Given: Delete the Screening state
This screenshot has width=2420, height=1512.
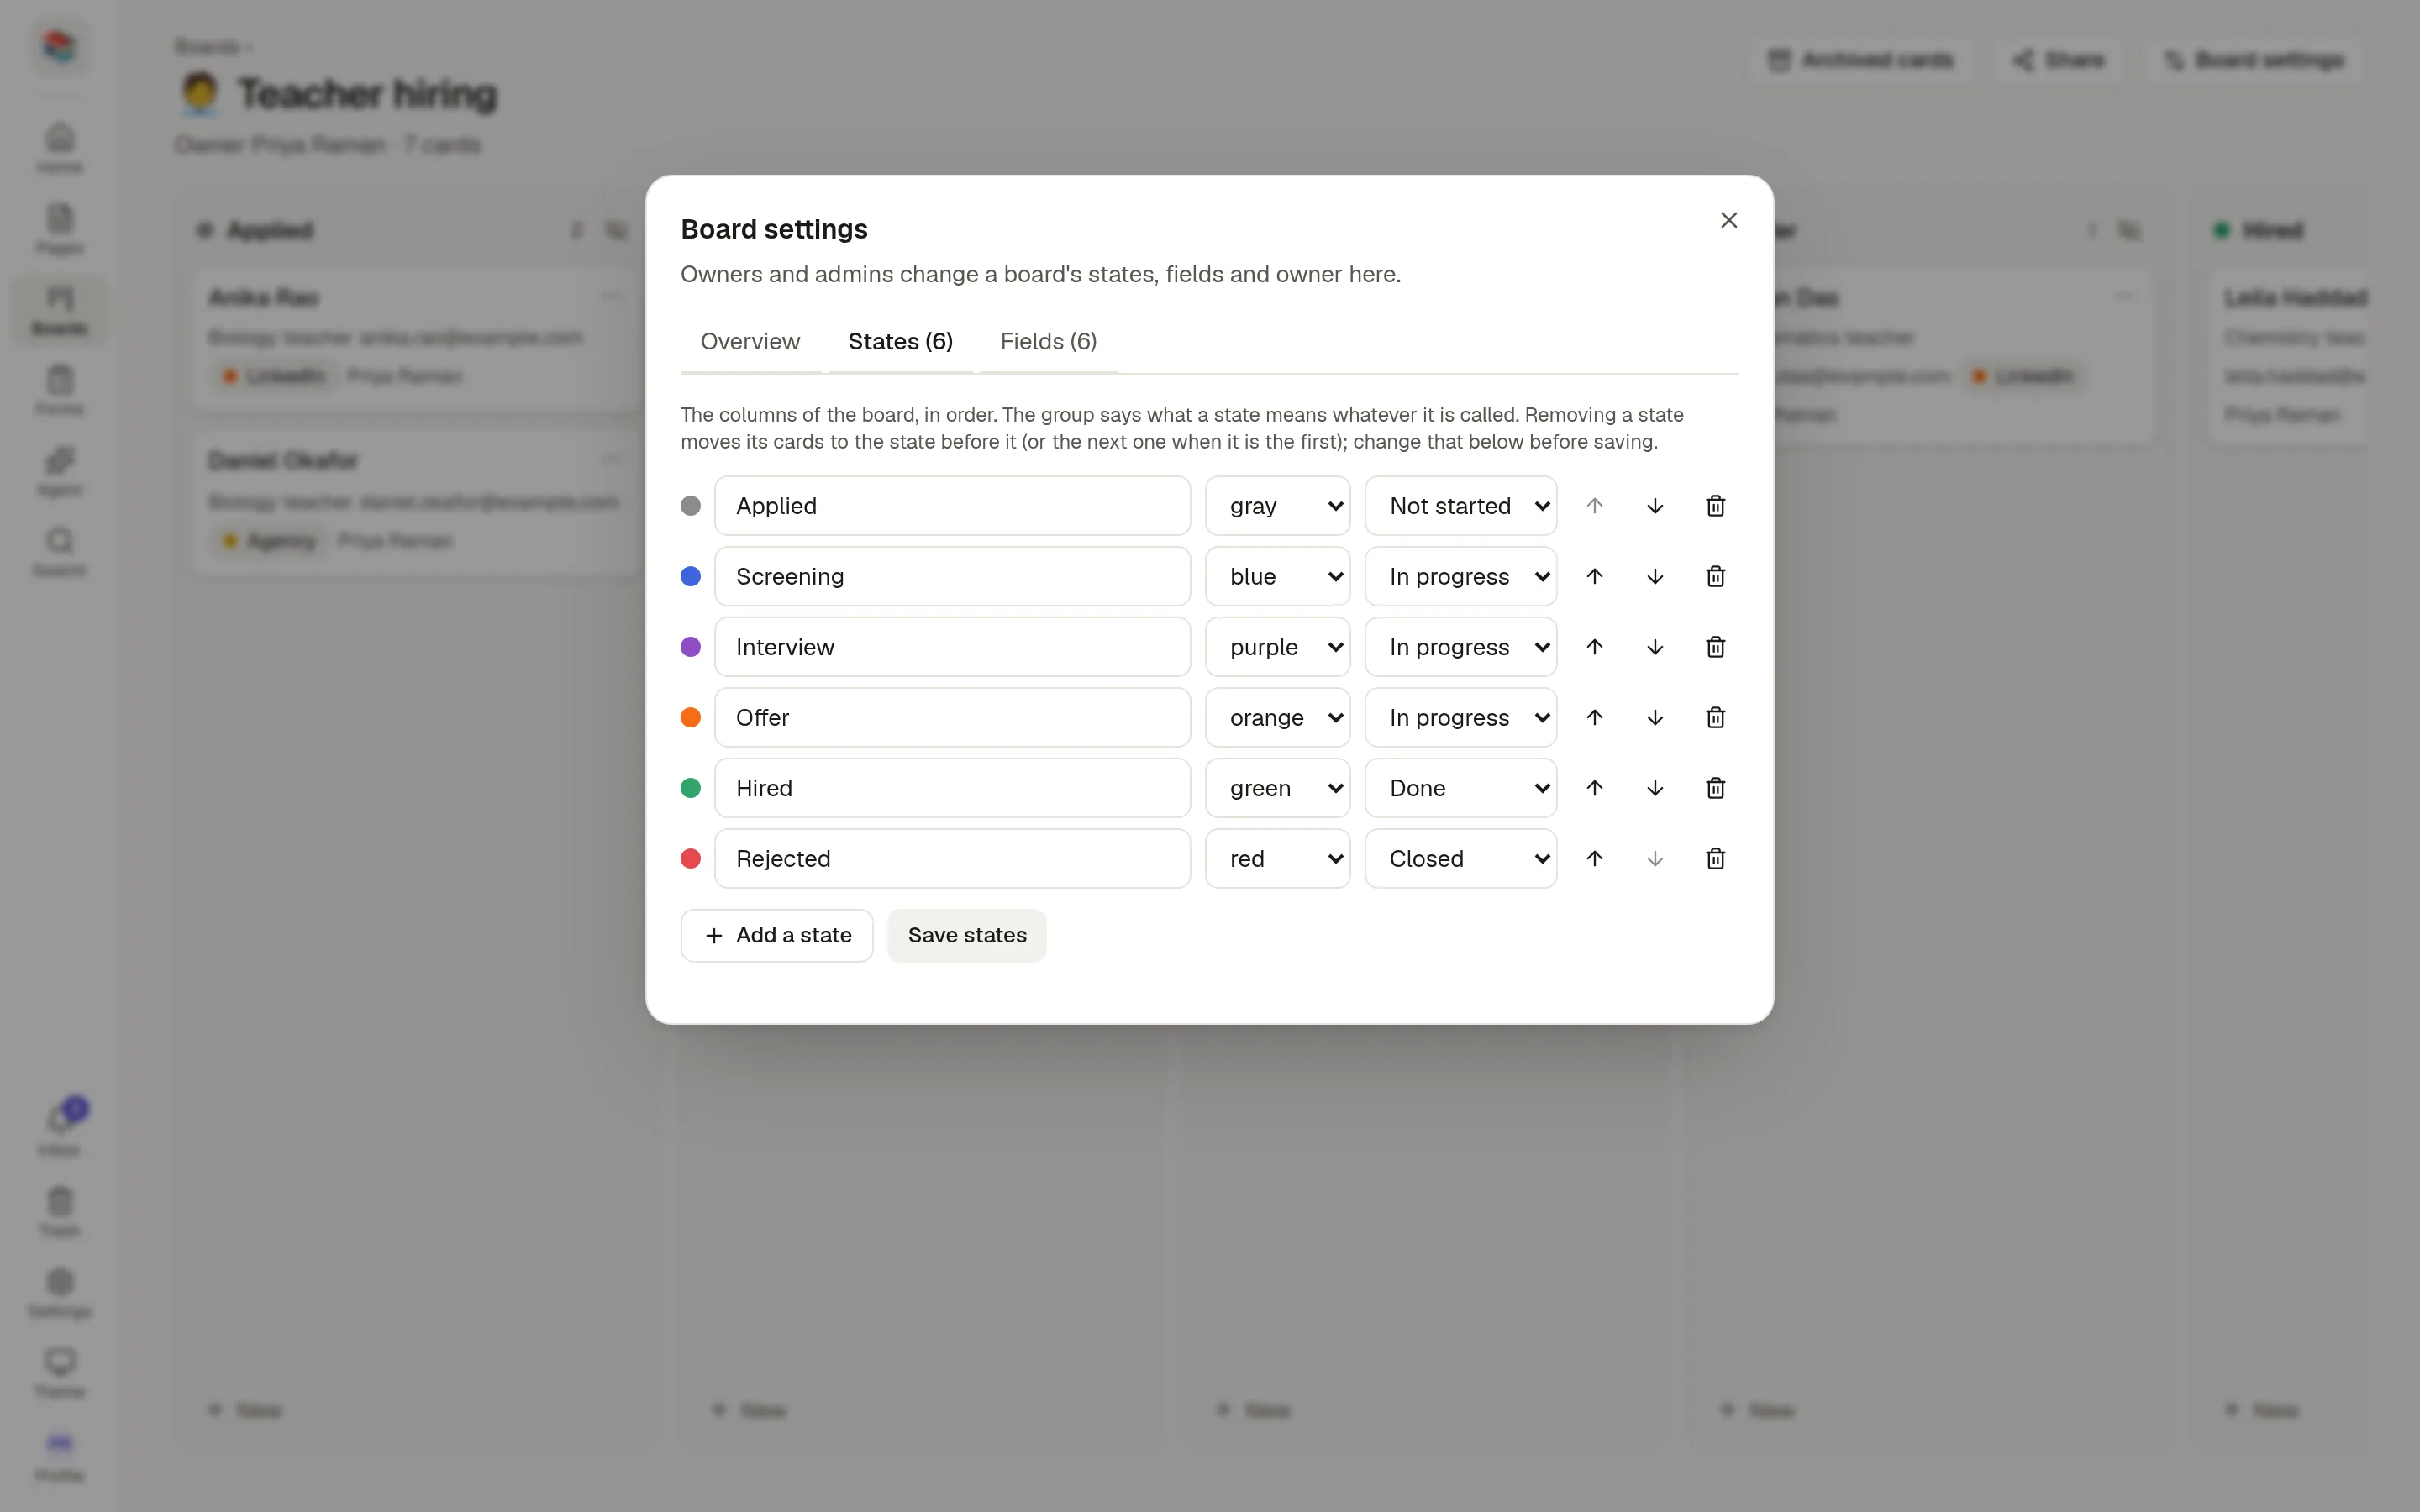Looking at the screenshot, I should coord(1715,577).
